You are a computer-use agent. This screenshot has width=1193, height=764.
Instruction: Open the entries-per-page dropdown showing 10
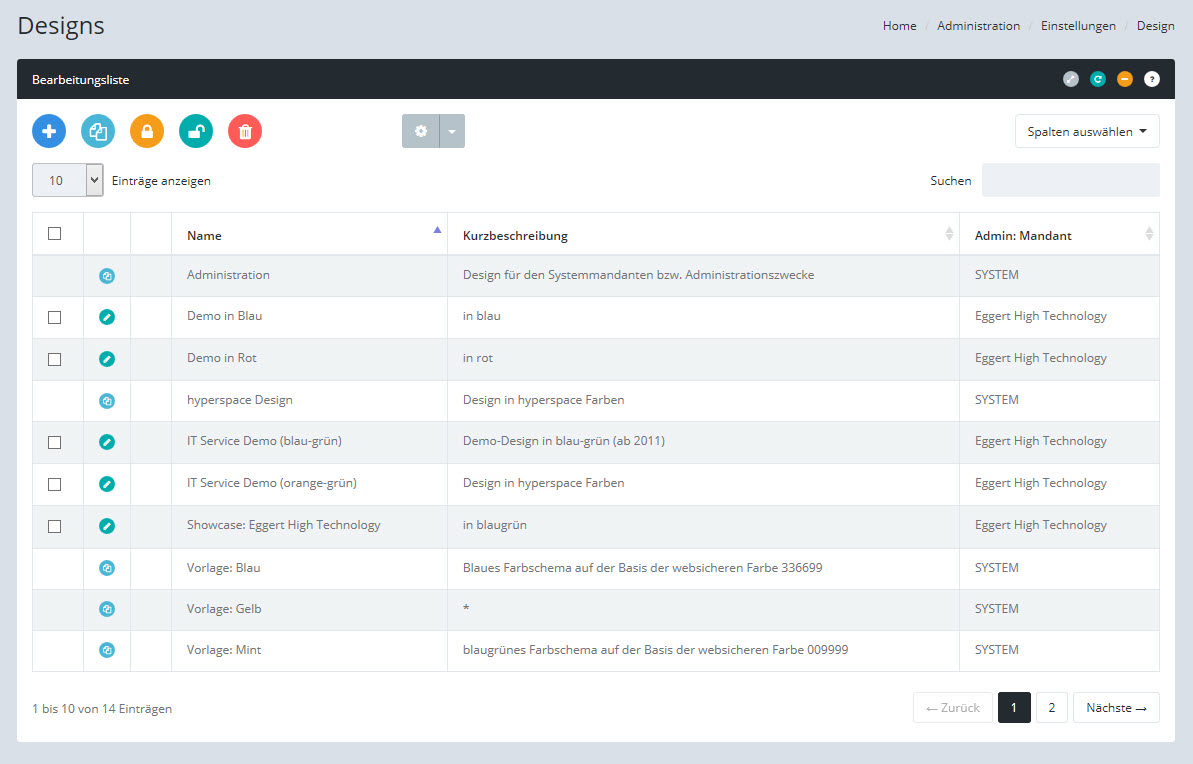coord(68,181)
